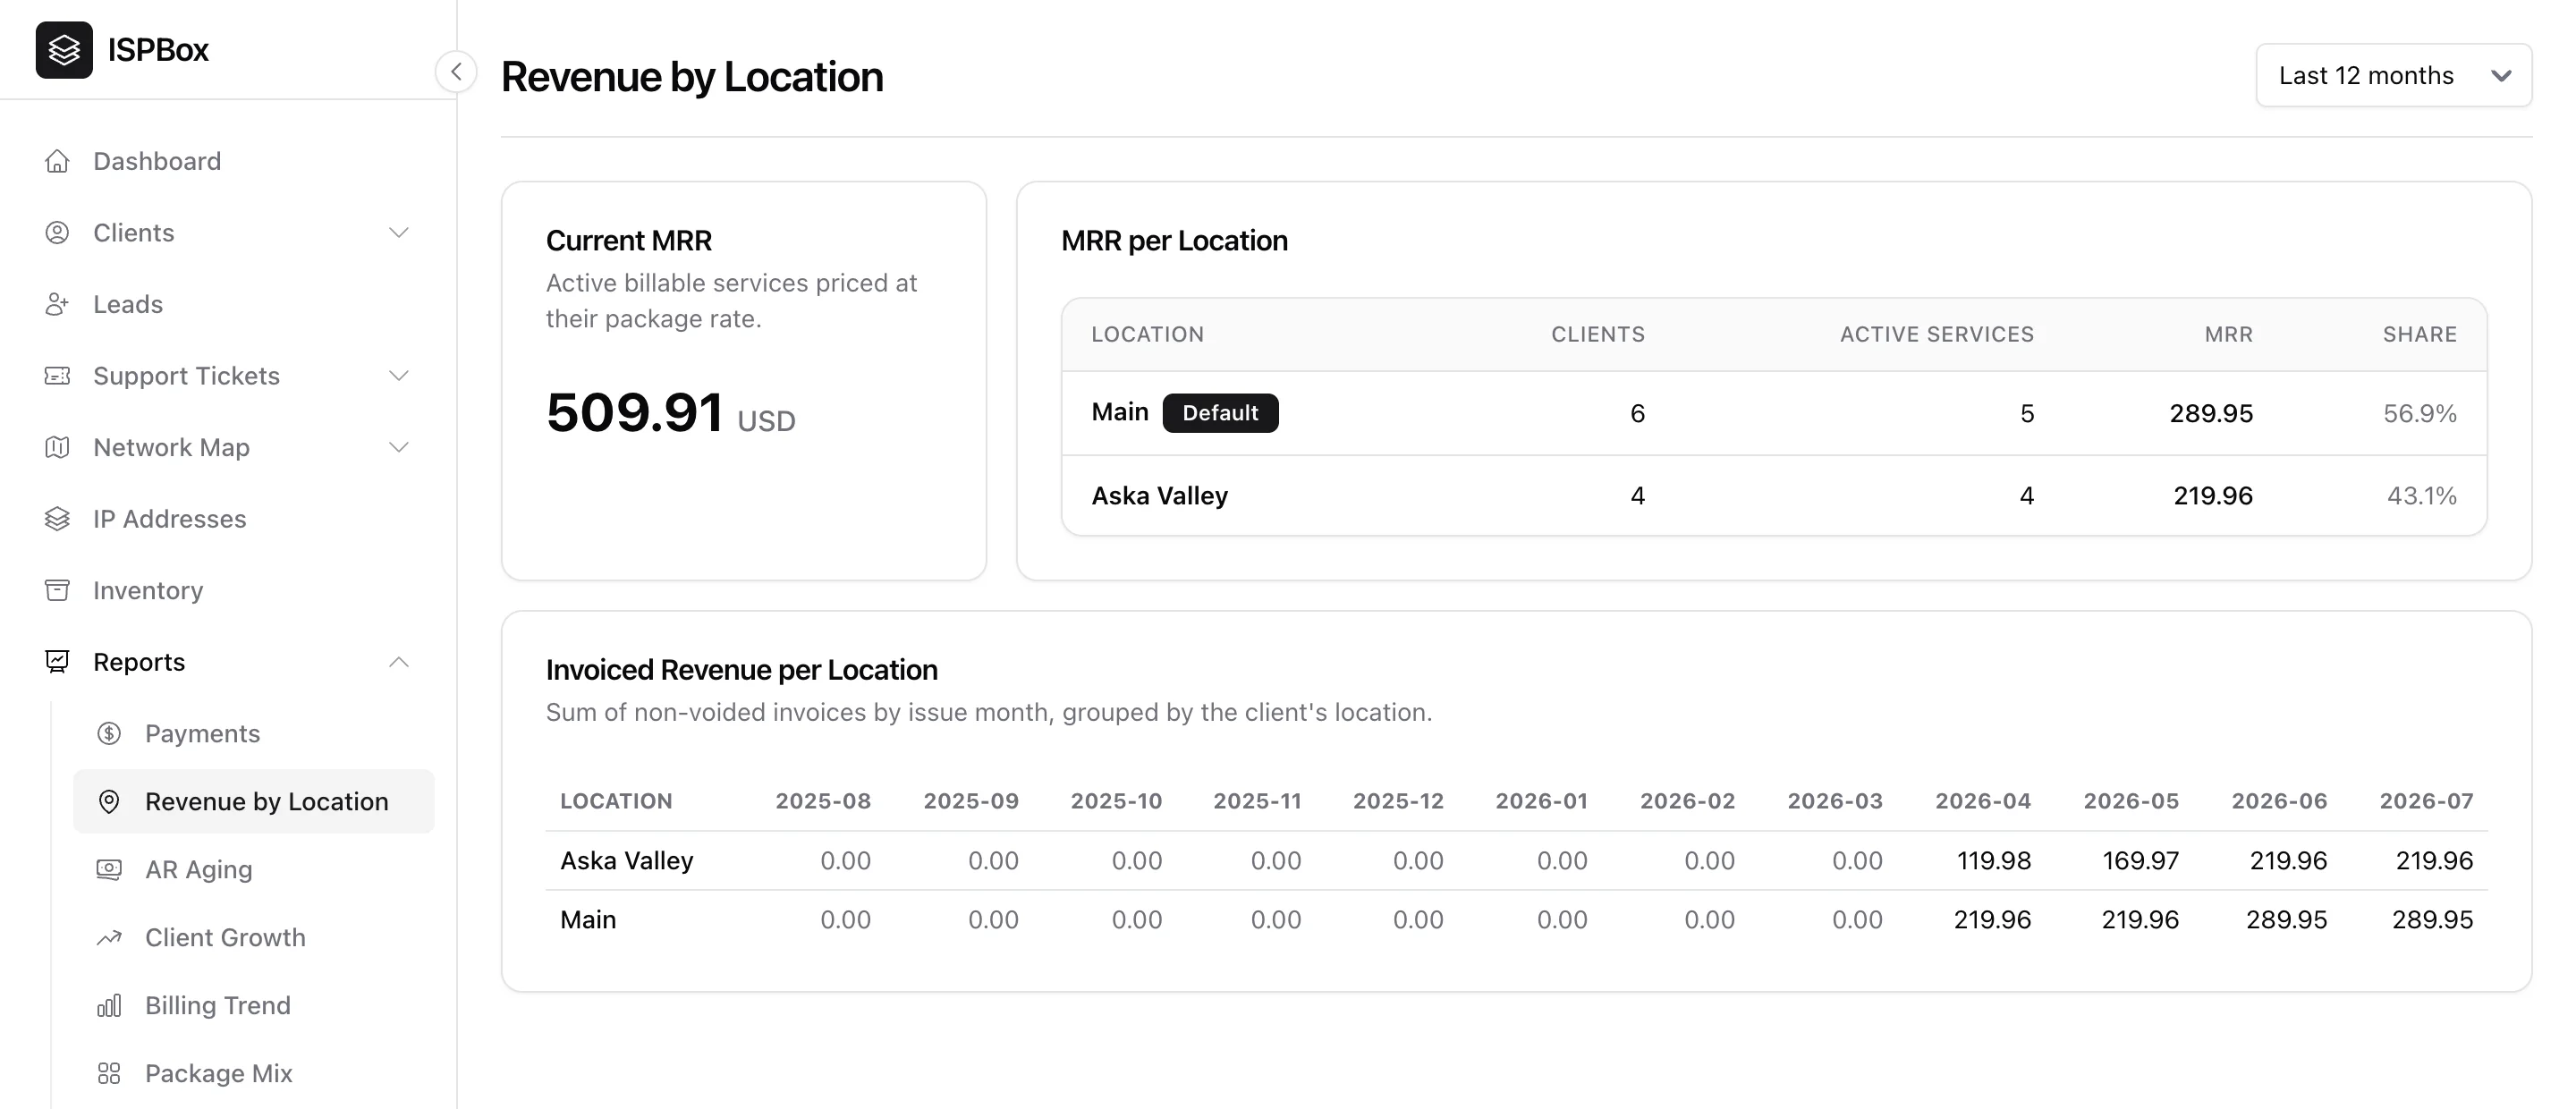Click Main's 2026-07 value 289.95
Screen dimensions: 2576x1109
(2432, 919)
